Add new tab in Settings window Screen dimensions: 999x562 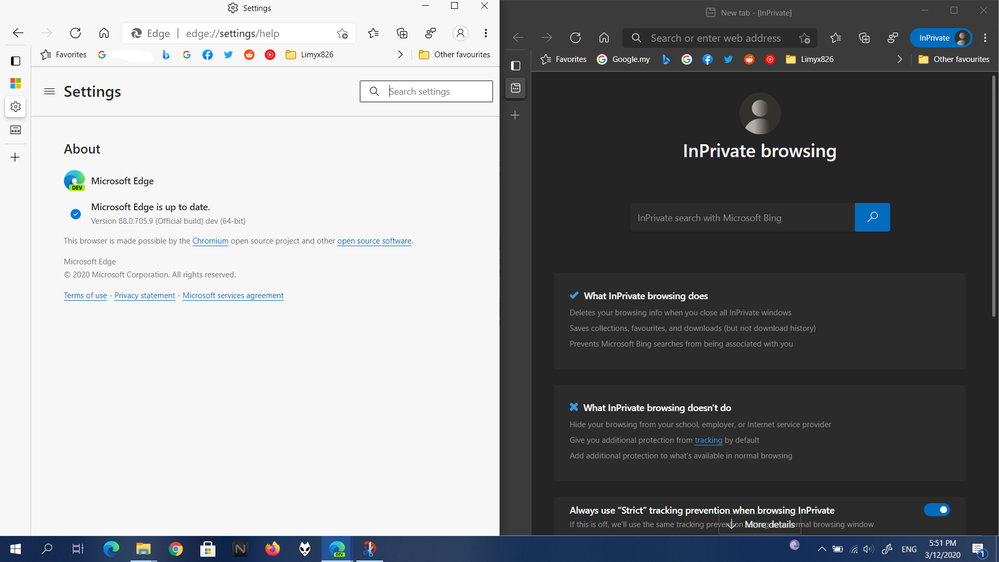[x=15, y=157]
